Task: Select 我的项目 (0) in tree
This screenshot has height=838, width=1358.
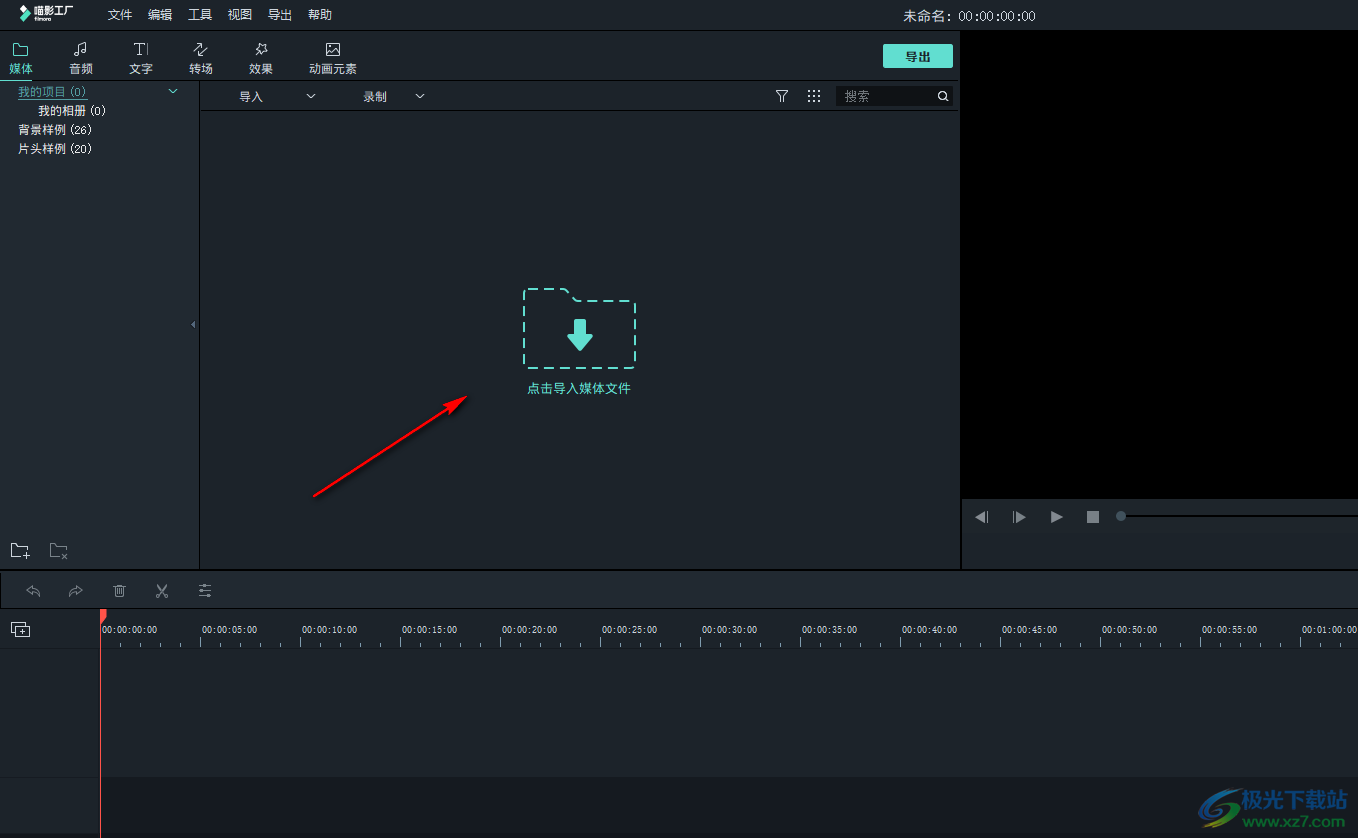Action: (52, 92)
